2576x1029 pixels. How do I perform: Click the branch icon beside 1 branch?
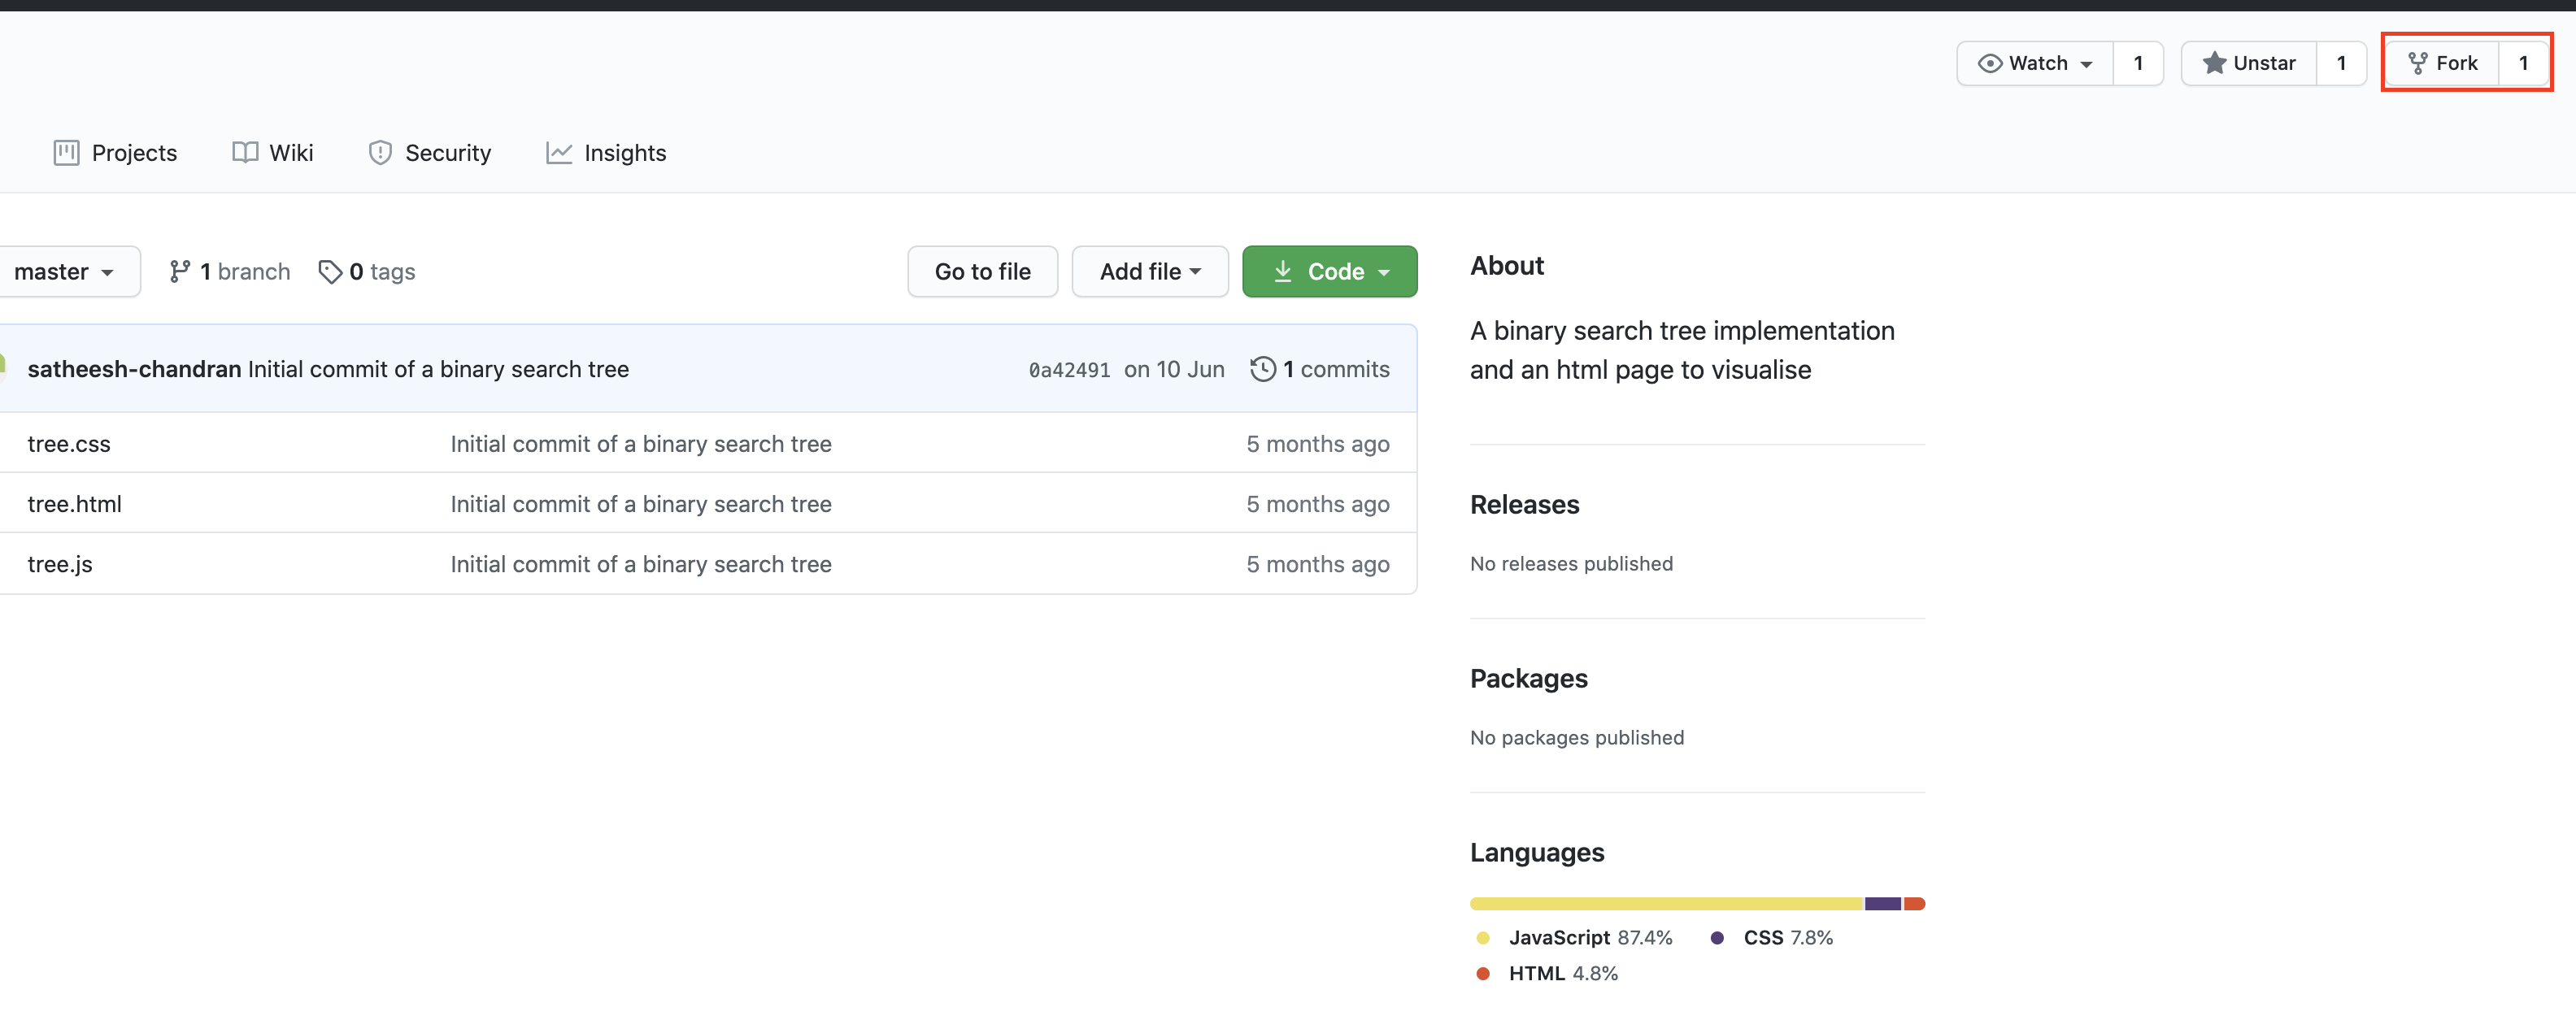180,272
